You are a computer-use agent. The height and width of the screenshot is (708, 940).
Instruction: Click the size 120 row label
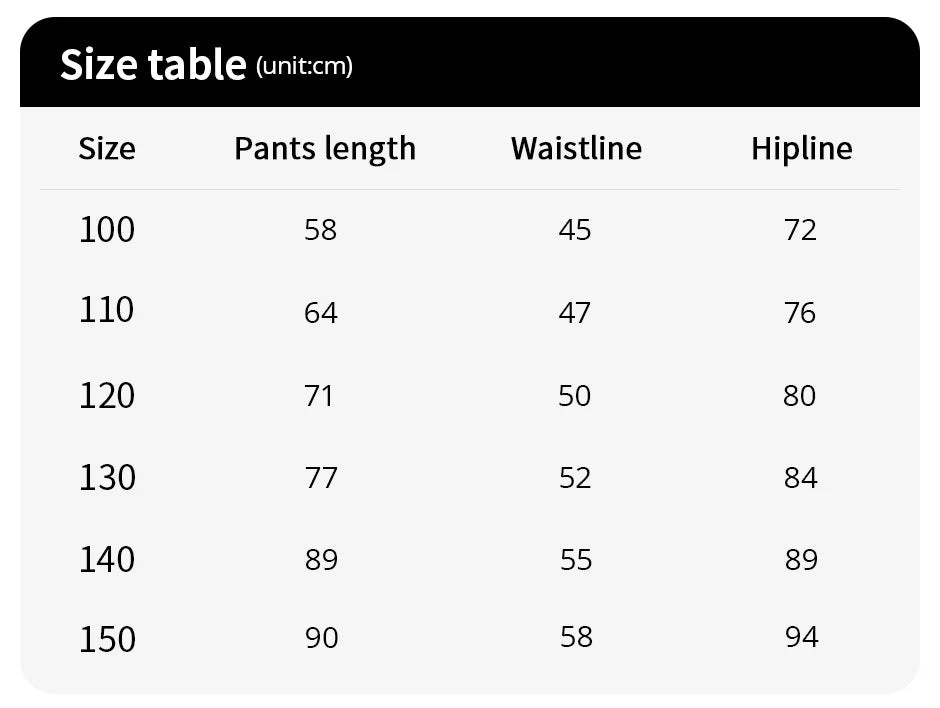[107, 395]
